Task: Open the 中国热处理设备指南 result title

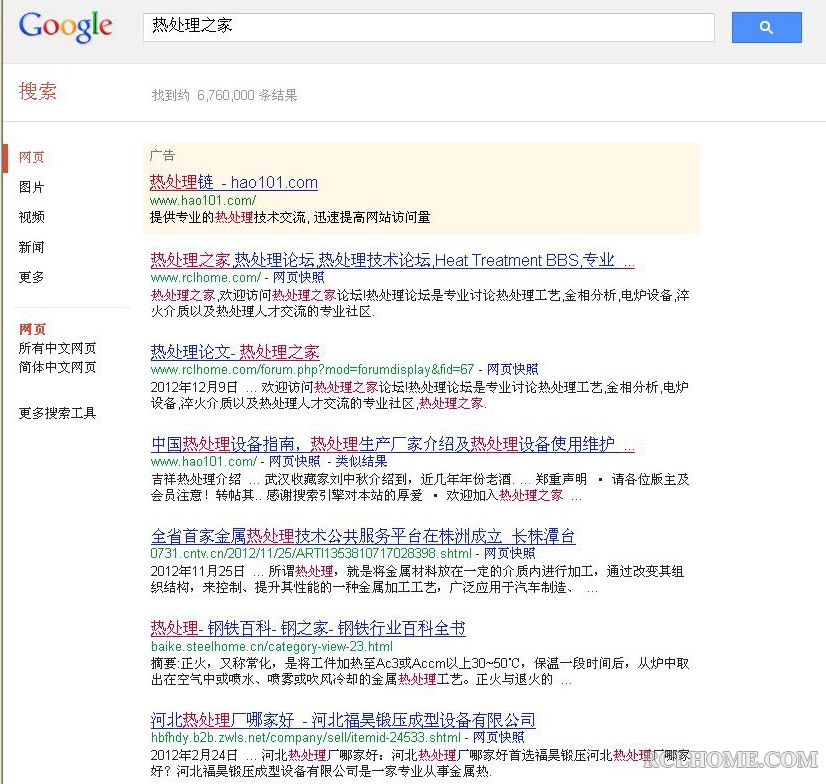Action: pos(392,444)
